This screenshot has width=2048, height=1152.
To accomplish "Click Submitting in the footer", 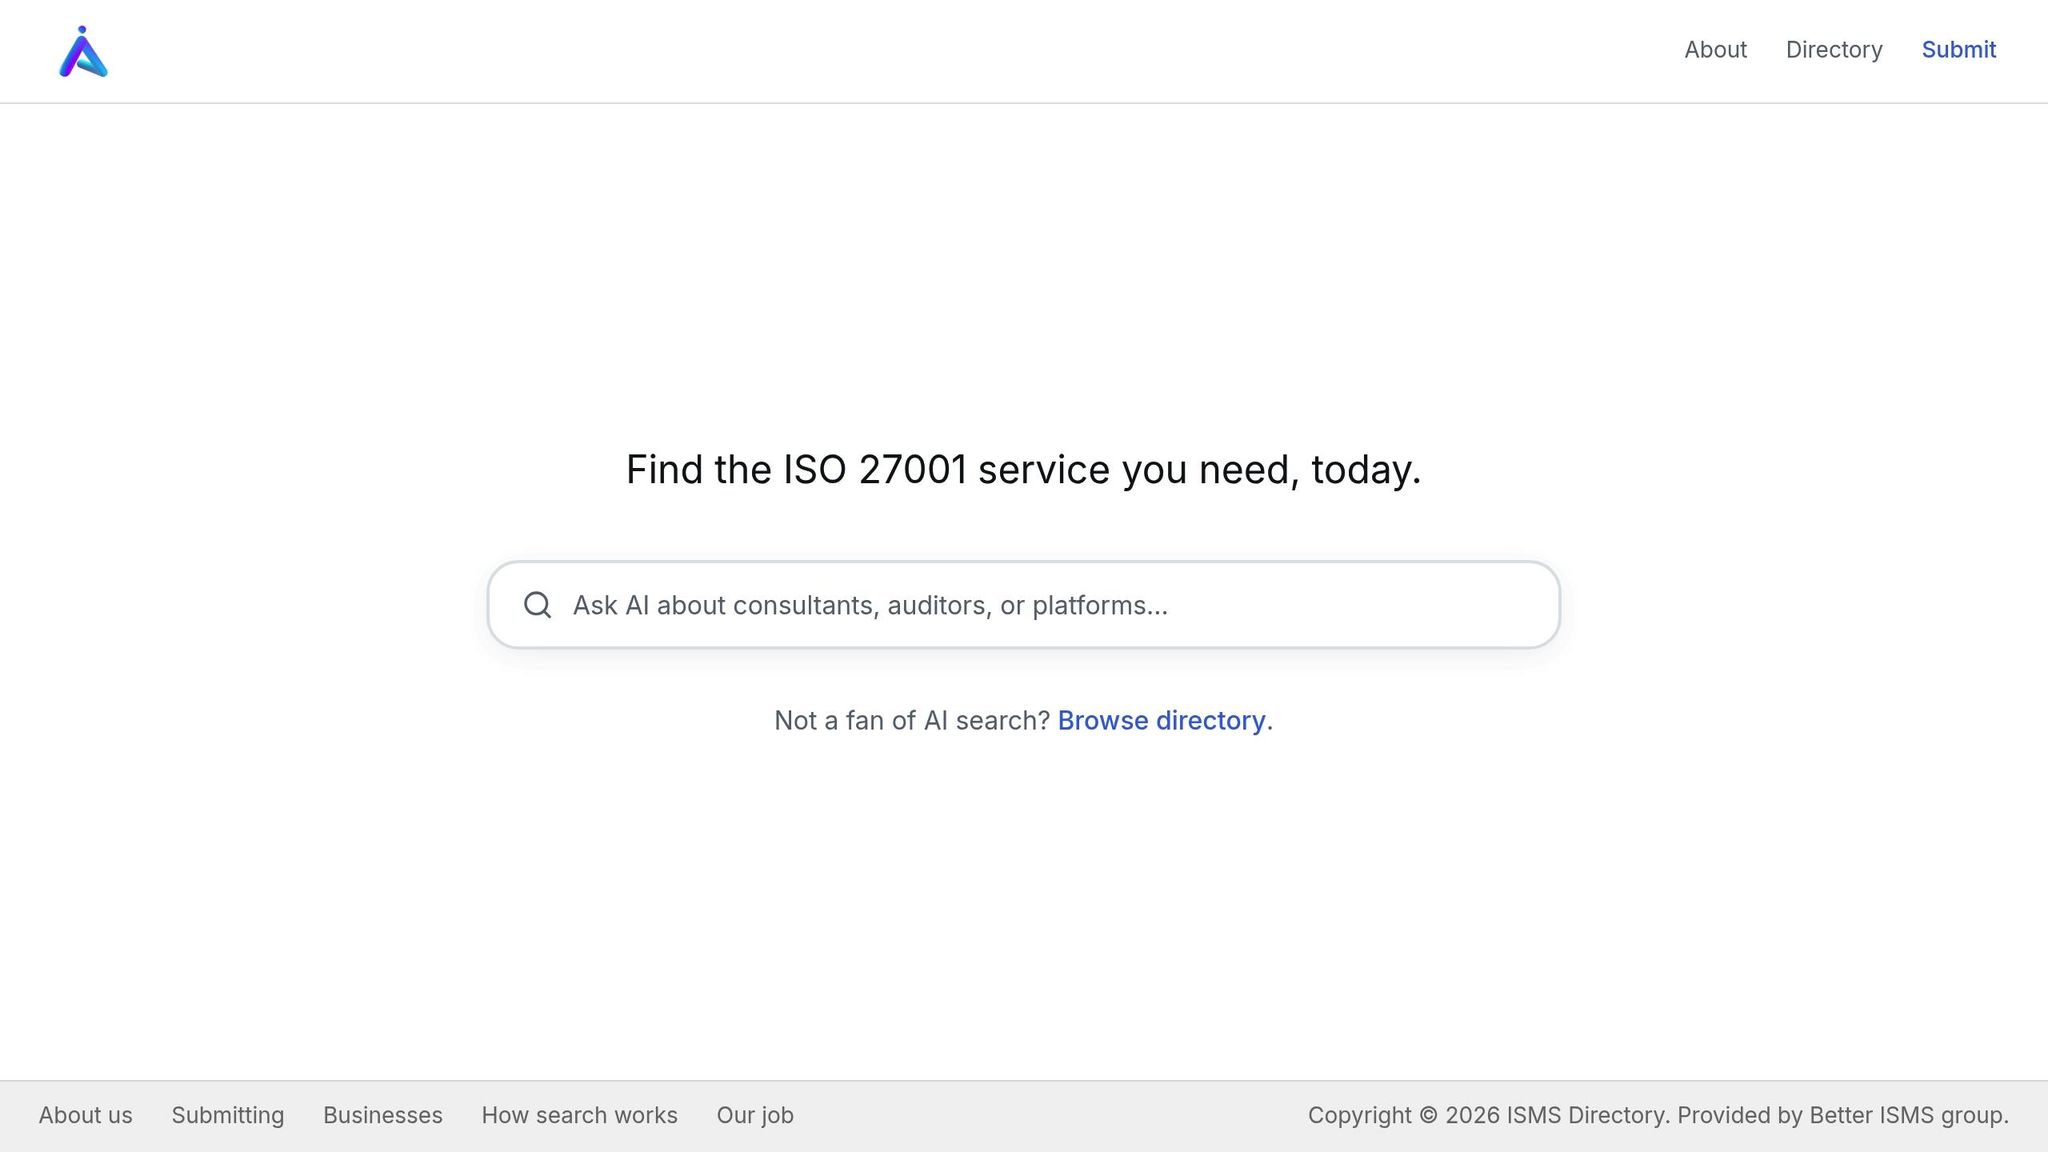I will (227, 1114).
